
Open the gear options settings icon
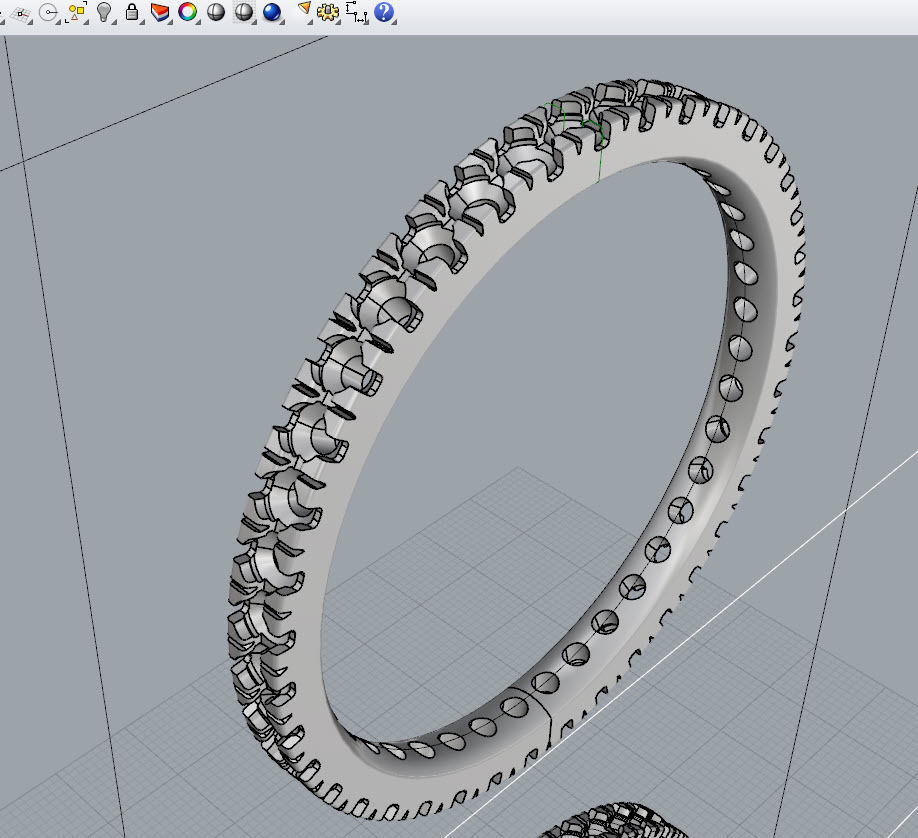pos(328,12)
